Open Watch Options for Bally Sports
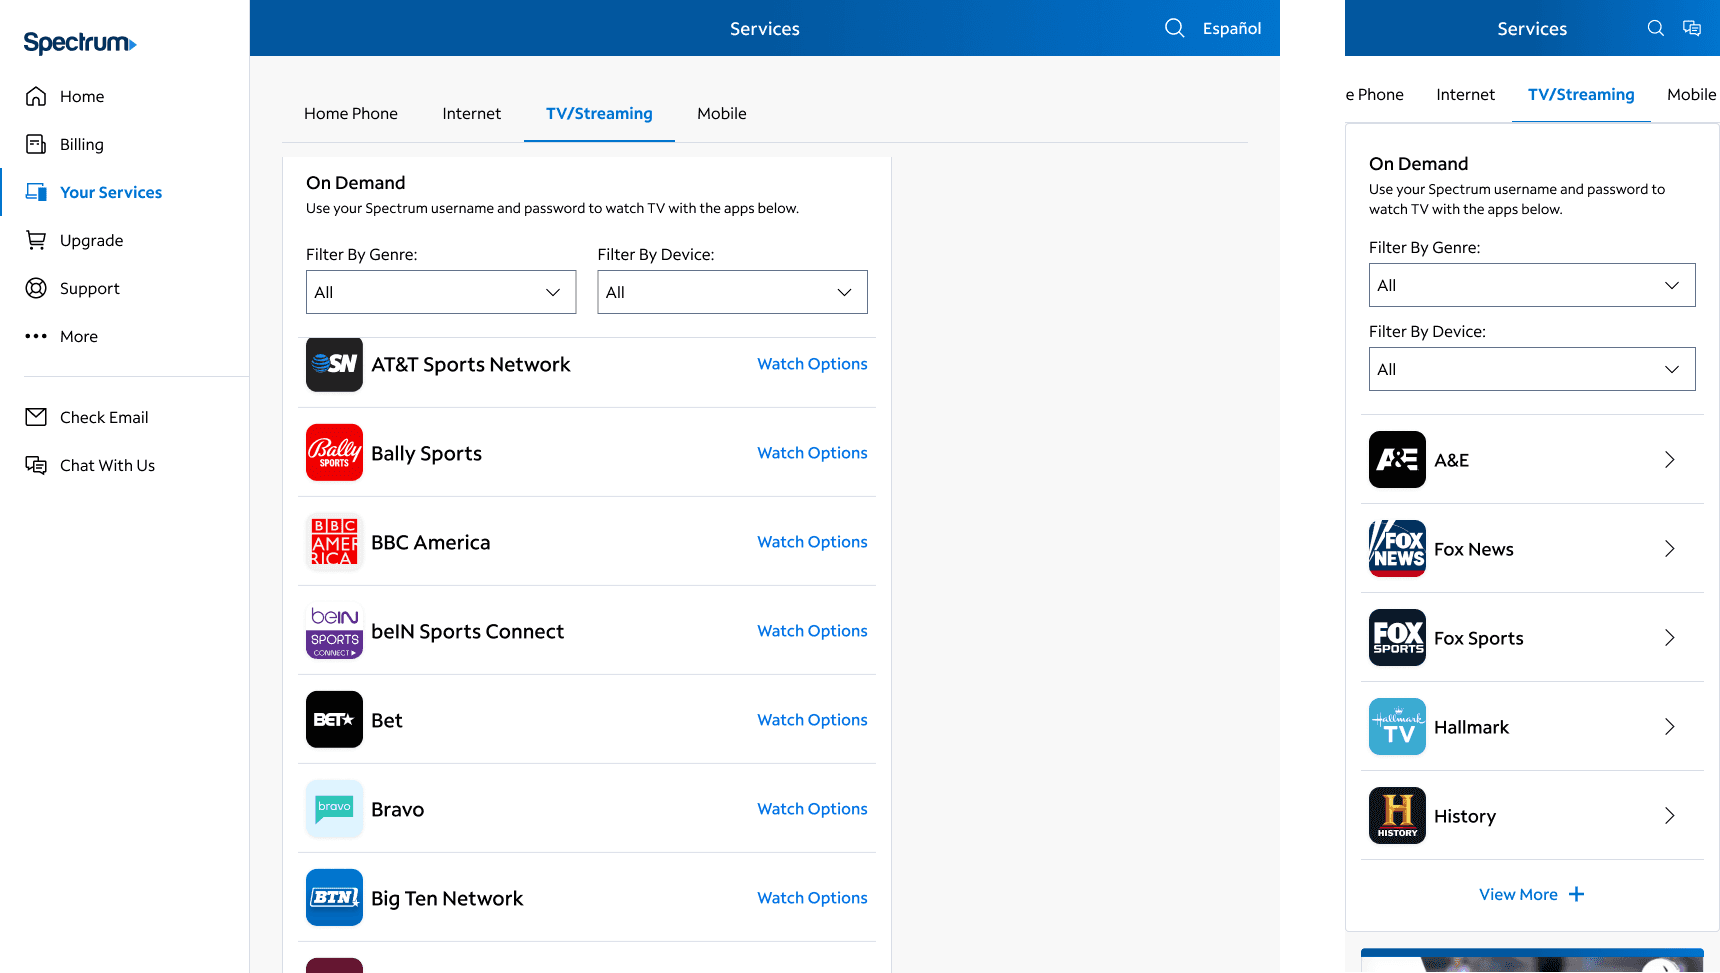Screen dimensions: 1720x973 tap(812, 453)
